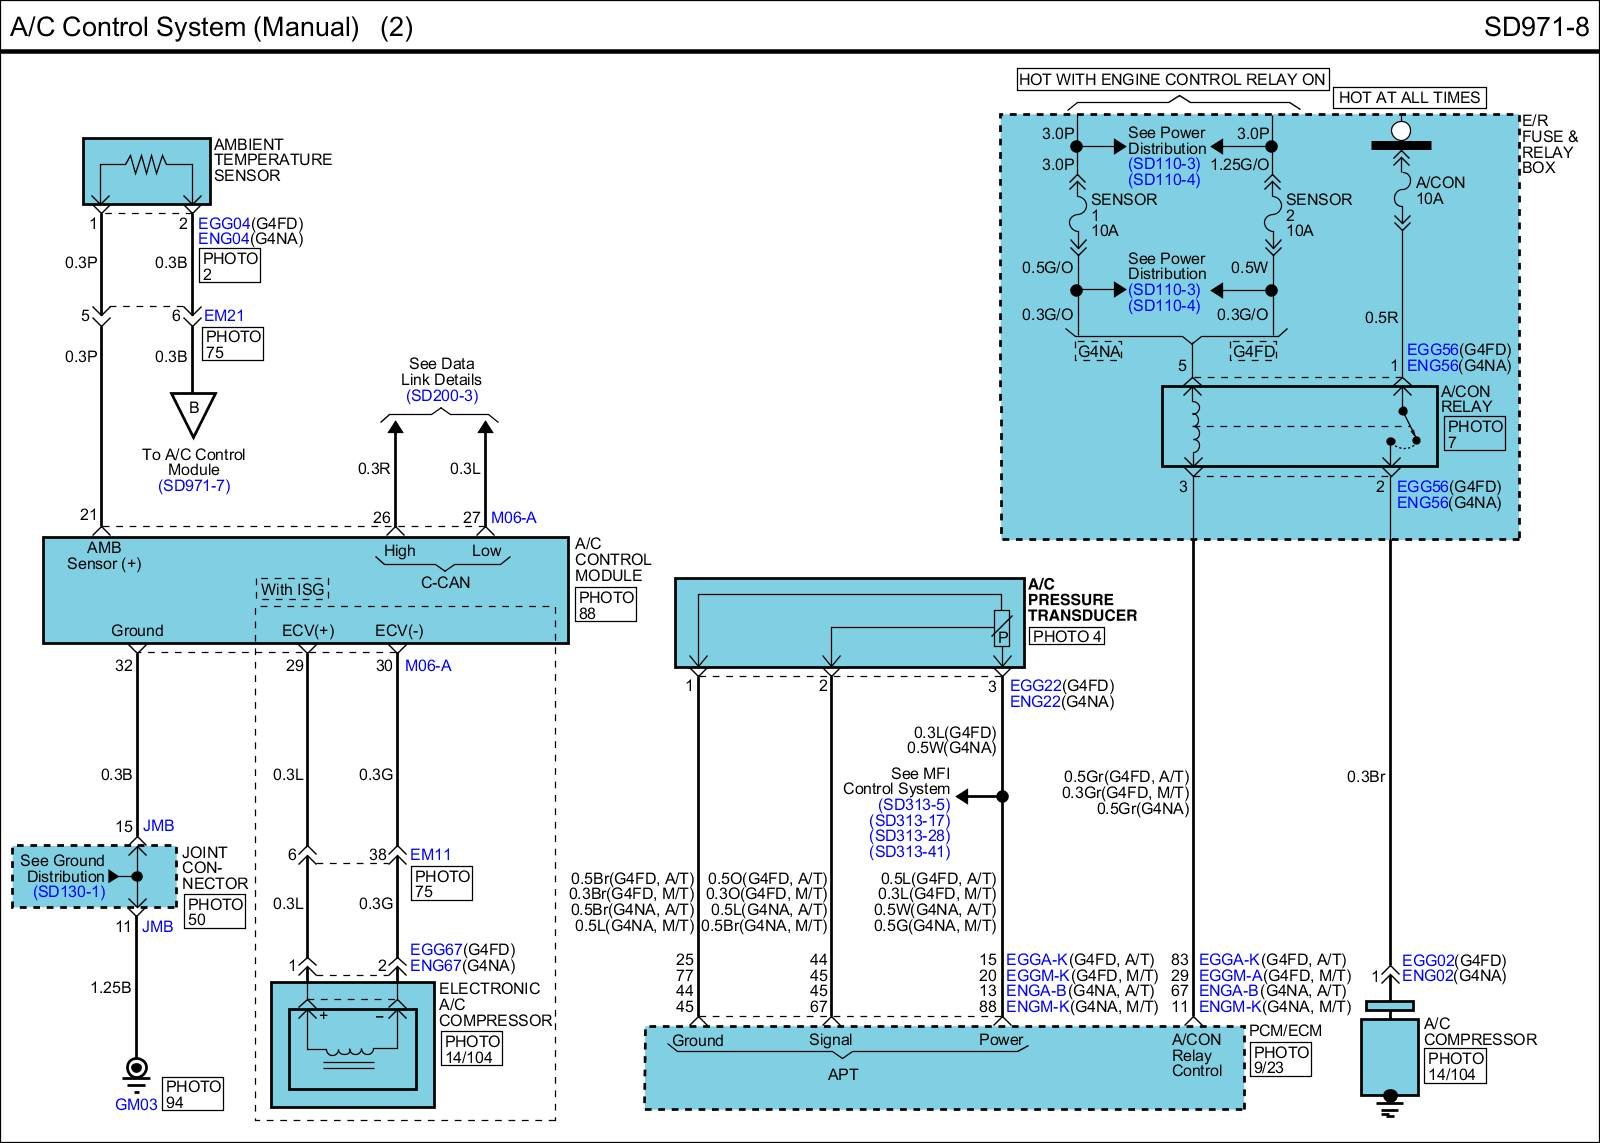Open PHOTO 9/23 for PCM/ECM
The image size is (1600, 1143).
point(1281,1059)
